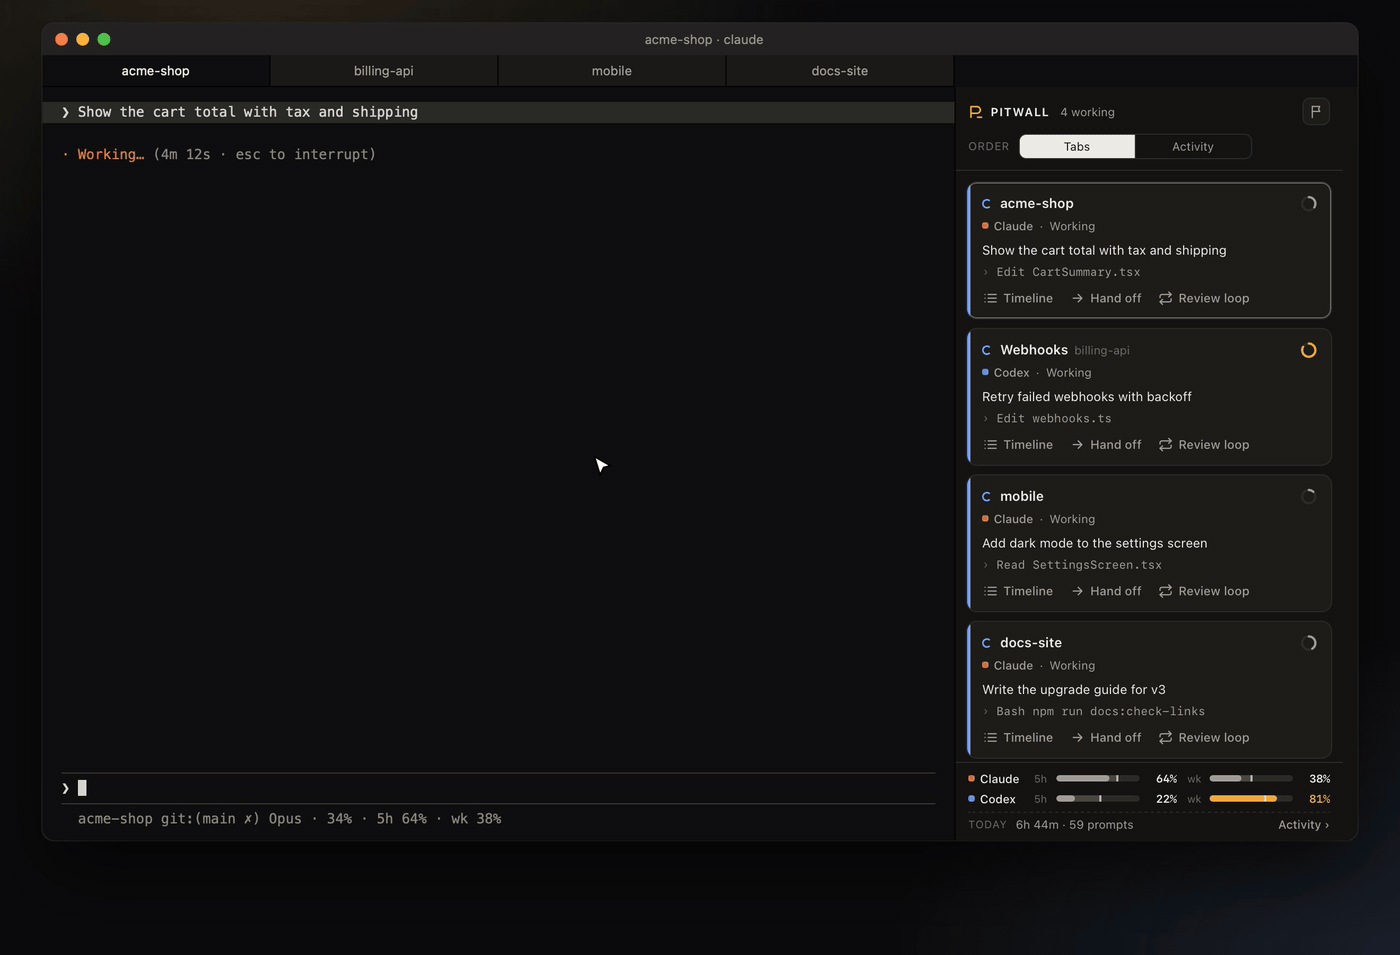Screen dimensions: 1400x955
Task: Click the Claude 5h usage bar
Action: (x=1097, y=778)
